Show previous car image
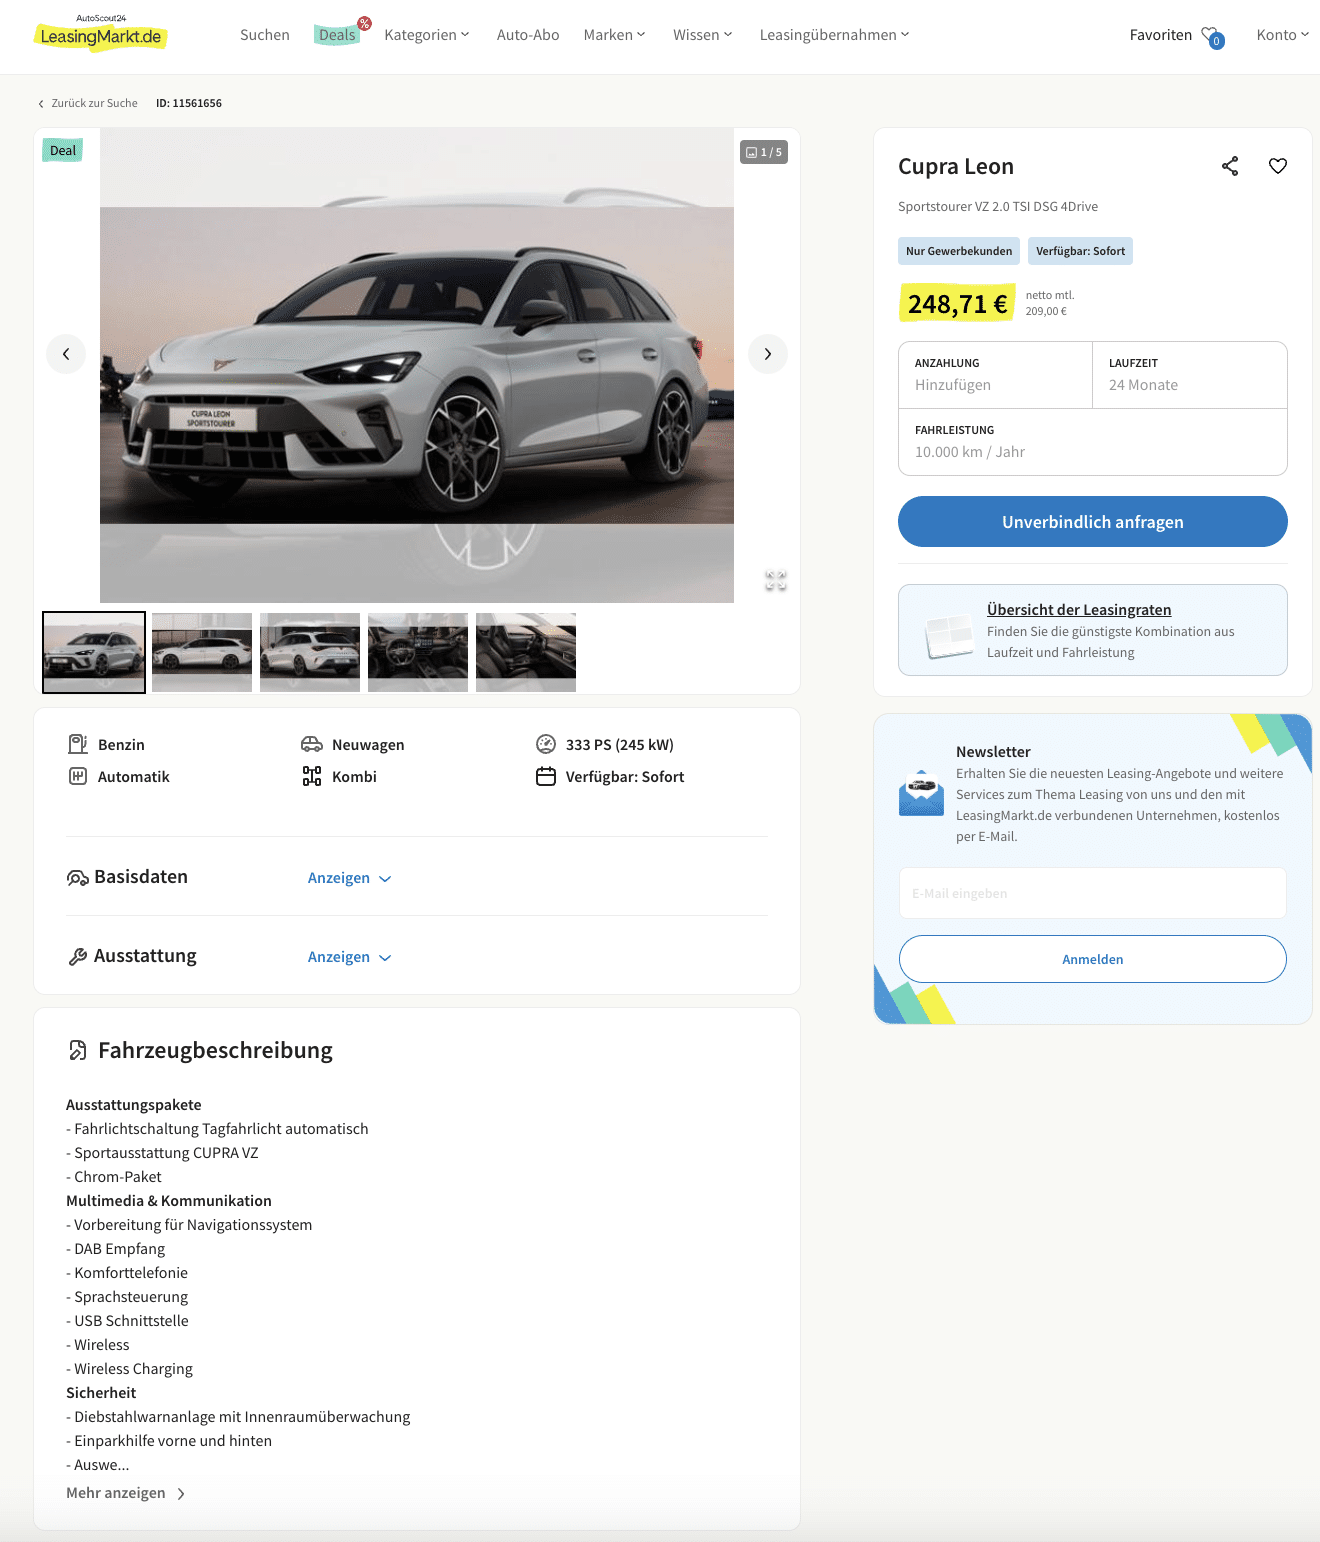 (66, 354)
